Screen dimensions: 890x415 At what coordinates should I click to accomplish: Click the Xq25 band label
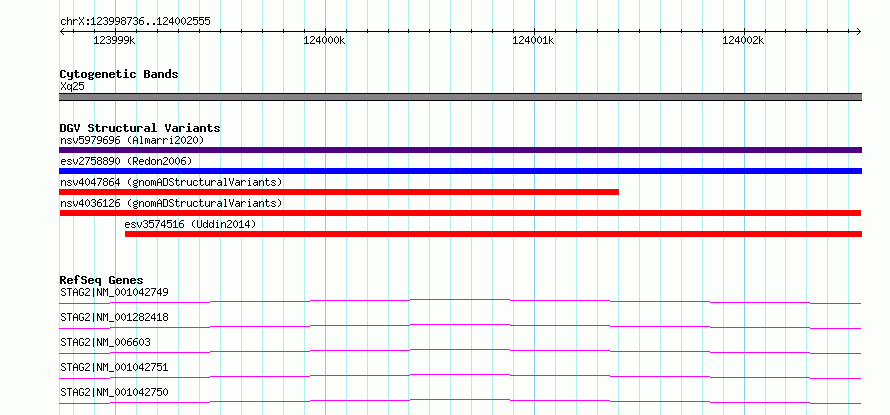tap(73, 87)
